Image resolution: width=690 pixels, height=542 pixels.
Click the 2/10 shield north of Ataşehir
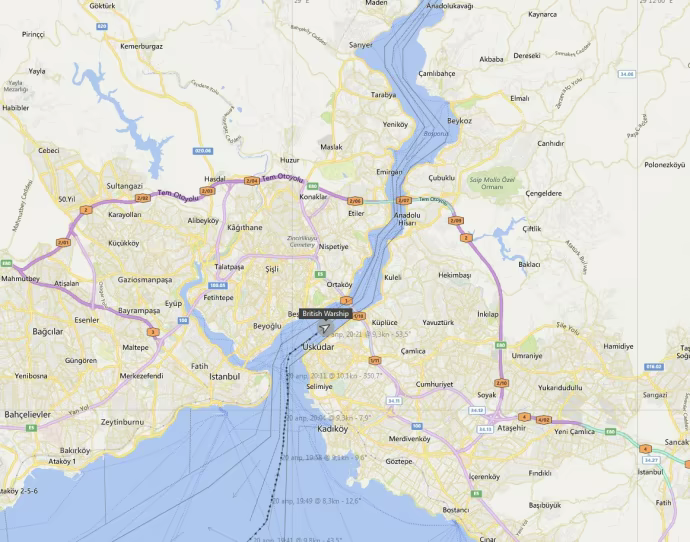501,383
